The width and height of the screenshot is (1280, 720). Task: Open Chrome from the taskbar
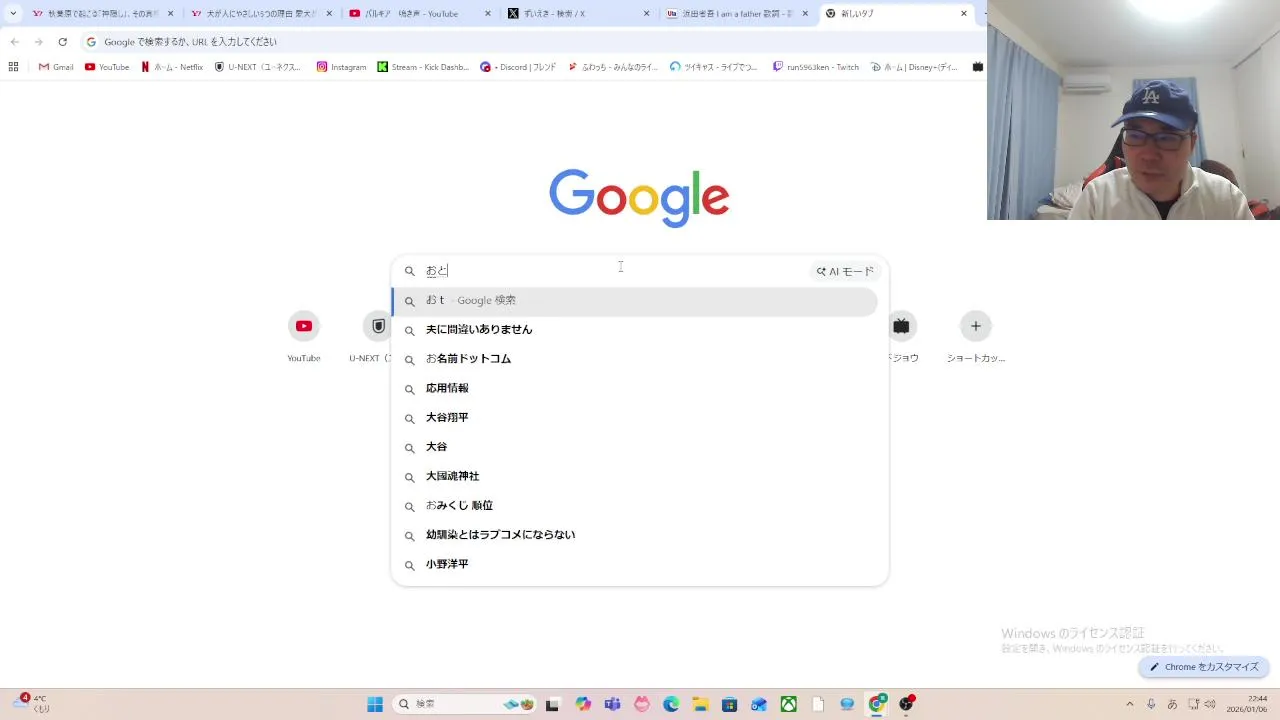point(877,704)
